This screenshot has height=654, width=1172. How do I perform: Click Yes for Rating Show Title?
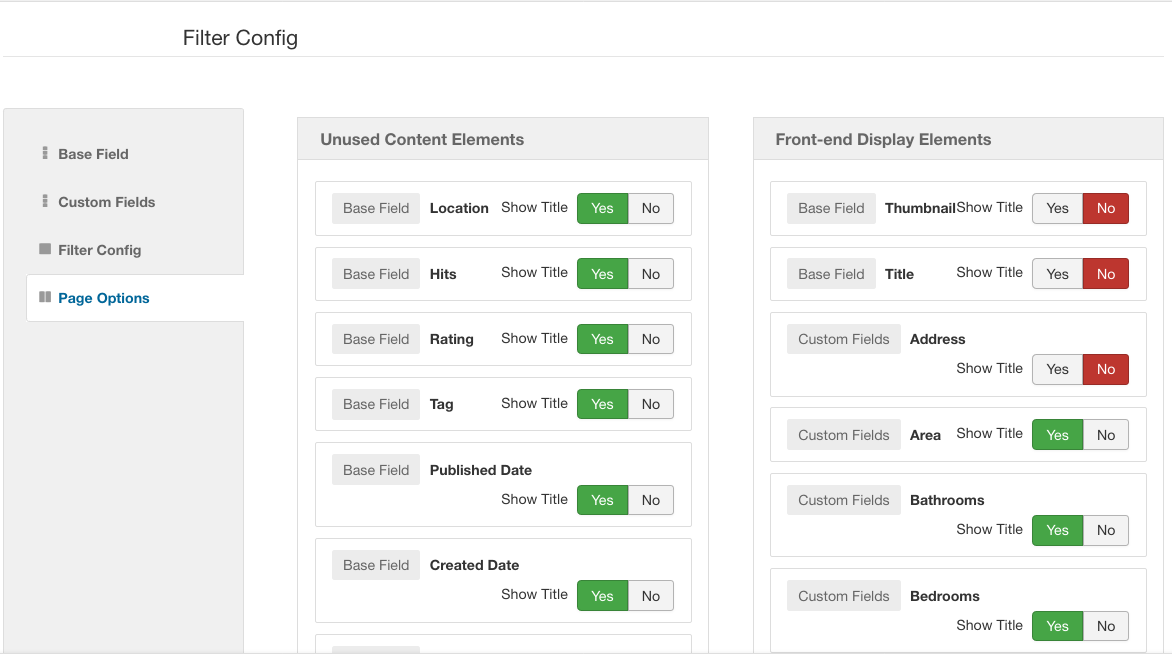602,339
